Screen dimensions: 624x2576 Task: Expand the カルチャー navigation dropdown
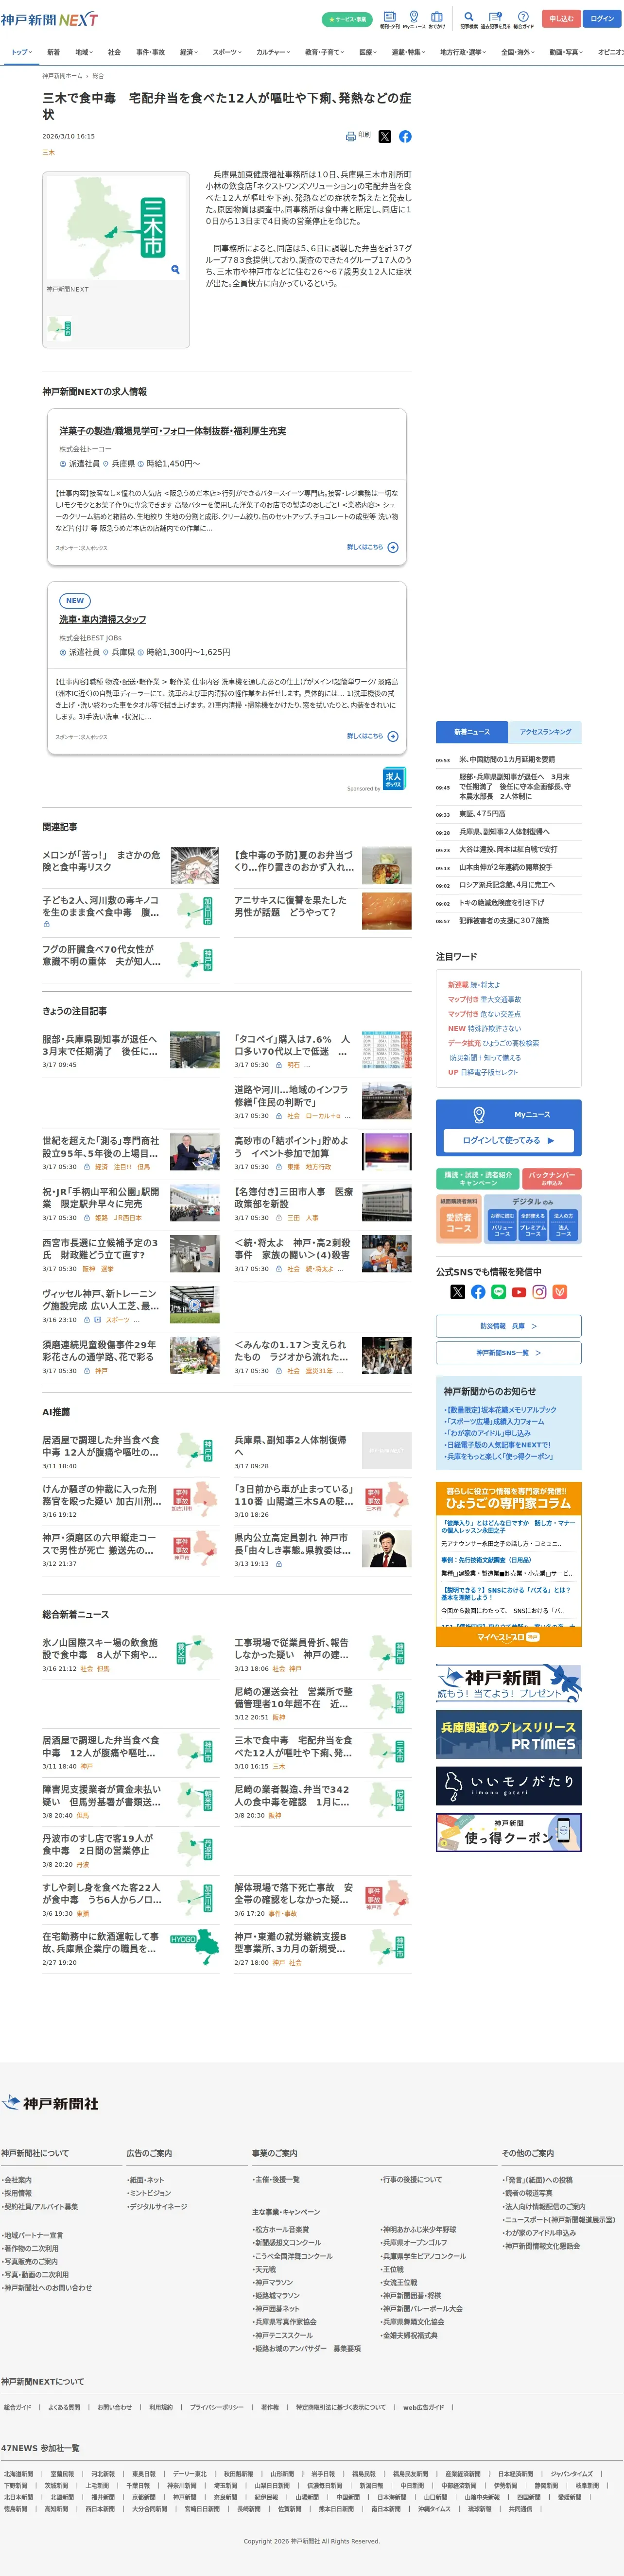point(274,52)
